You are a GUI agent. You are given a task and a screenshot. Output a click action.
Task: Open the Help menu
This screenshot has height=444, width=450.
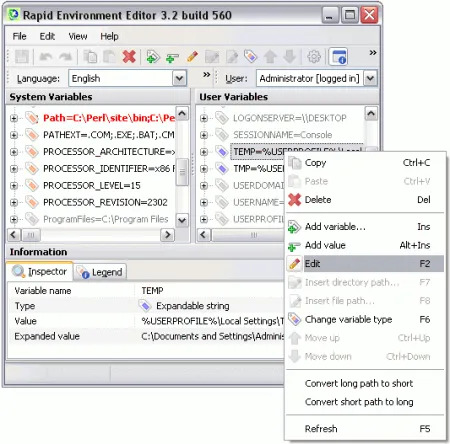click(109, 36)
